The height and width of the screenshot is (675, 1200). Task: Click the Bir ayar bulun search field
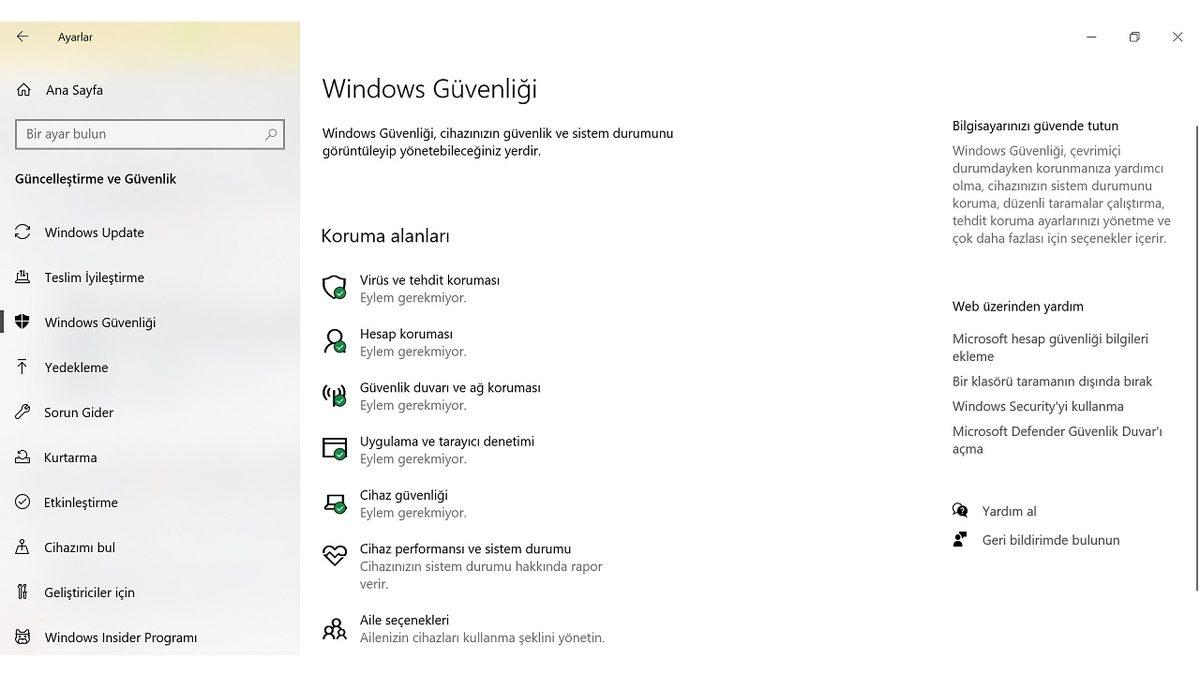[140, 134]
